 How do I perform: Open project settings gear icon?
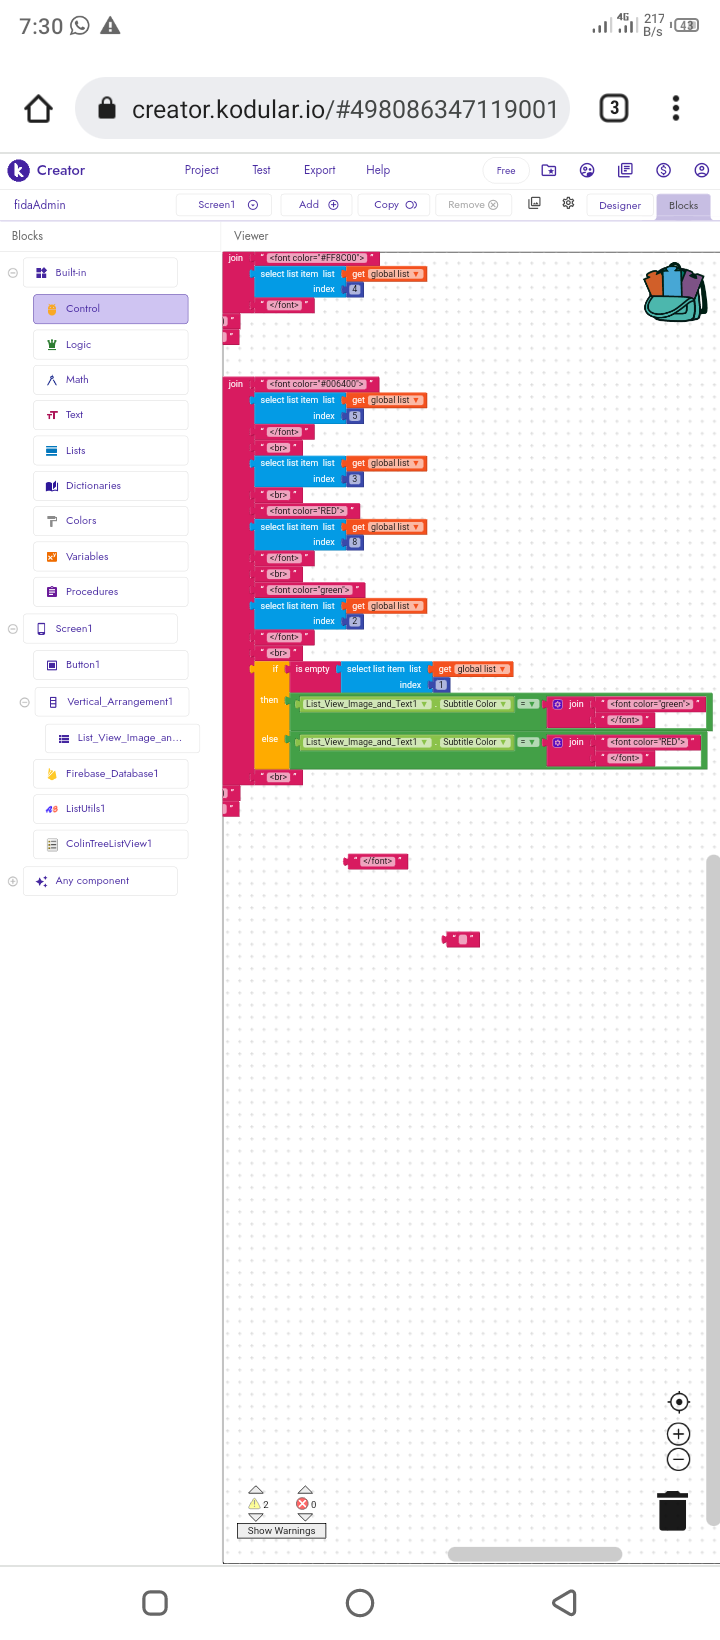pos(568,203)
